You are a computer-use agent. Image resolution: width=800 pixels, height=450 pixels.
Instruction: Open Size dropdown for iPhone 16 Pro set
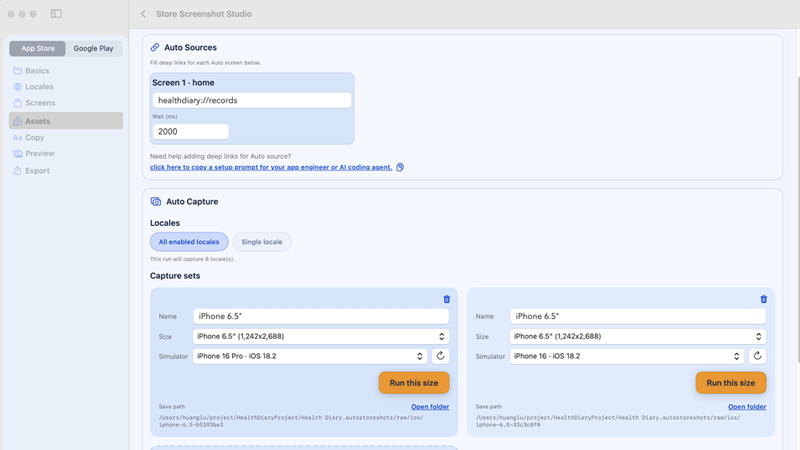[x=321, y=336]
